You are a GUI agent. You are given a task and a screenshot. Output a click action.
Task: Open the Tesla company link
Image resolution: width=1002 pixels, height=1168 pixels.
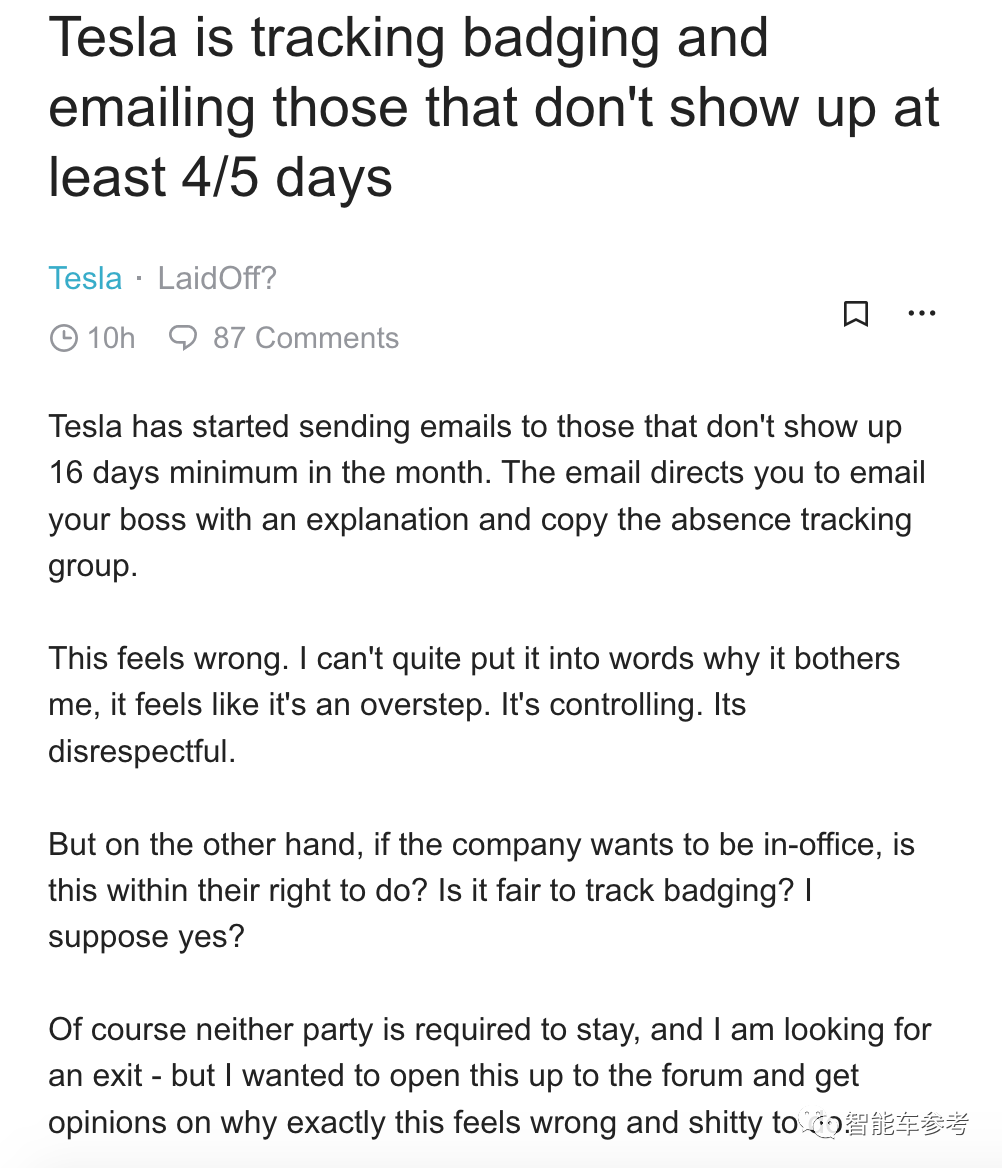click(85, 279)
